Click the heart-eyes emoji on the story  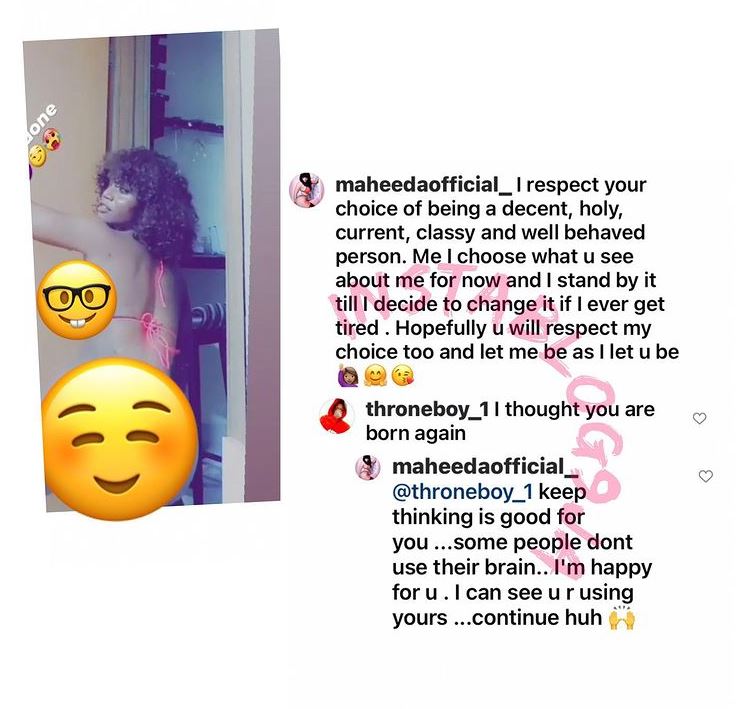pyautogui.click(x=53, y=139)
